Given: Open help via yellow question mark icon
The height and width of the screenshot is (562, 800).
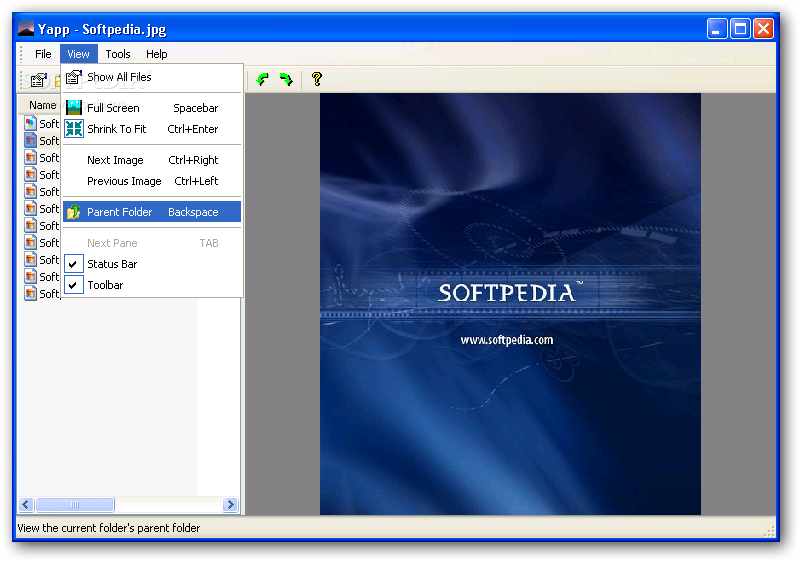Looking at the screenshot, I should 317,79.
